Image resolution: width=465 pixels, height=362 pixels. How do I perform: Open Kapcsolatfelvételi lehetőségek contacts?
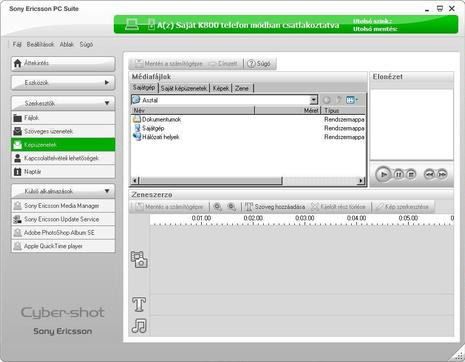click(x=63, y=158)
